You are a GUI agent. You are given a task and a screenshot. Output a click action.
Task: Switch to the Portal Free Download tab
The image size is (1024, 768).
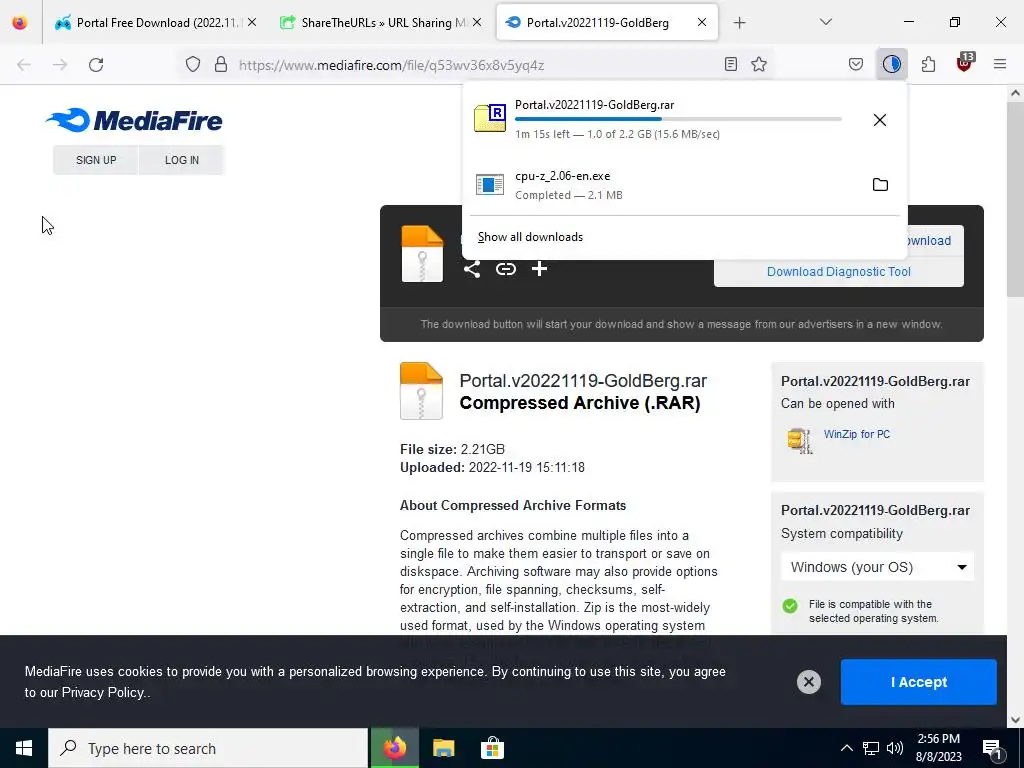[156, 22]
